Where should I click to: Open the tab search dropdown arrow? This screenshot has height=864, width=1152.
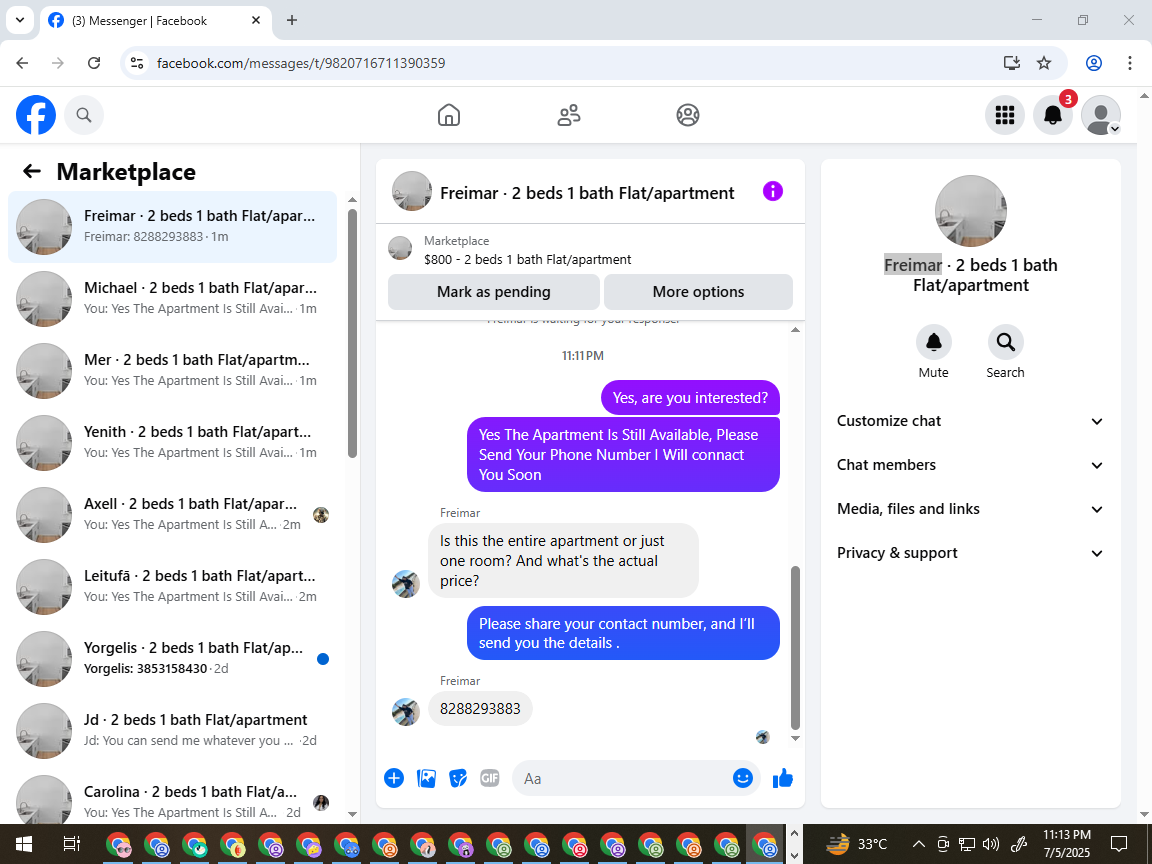[20, 21]
